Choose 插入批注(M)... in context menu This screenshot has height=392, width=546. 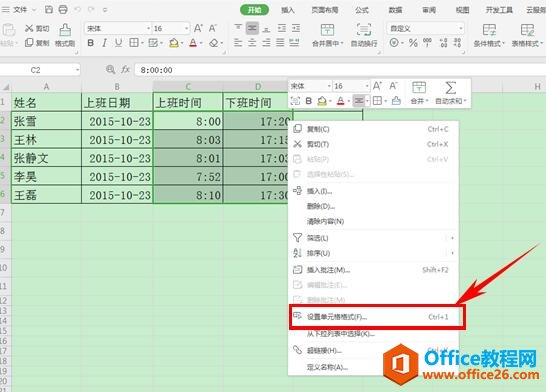(373, 270)
